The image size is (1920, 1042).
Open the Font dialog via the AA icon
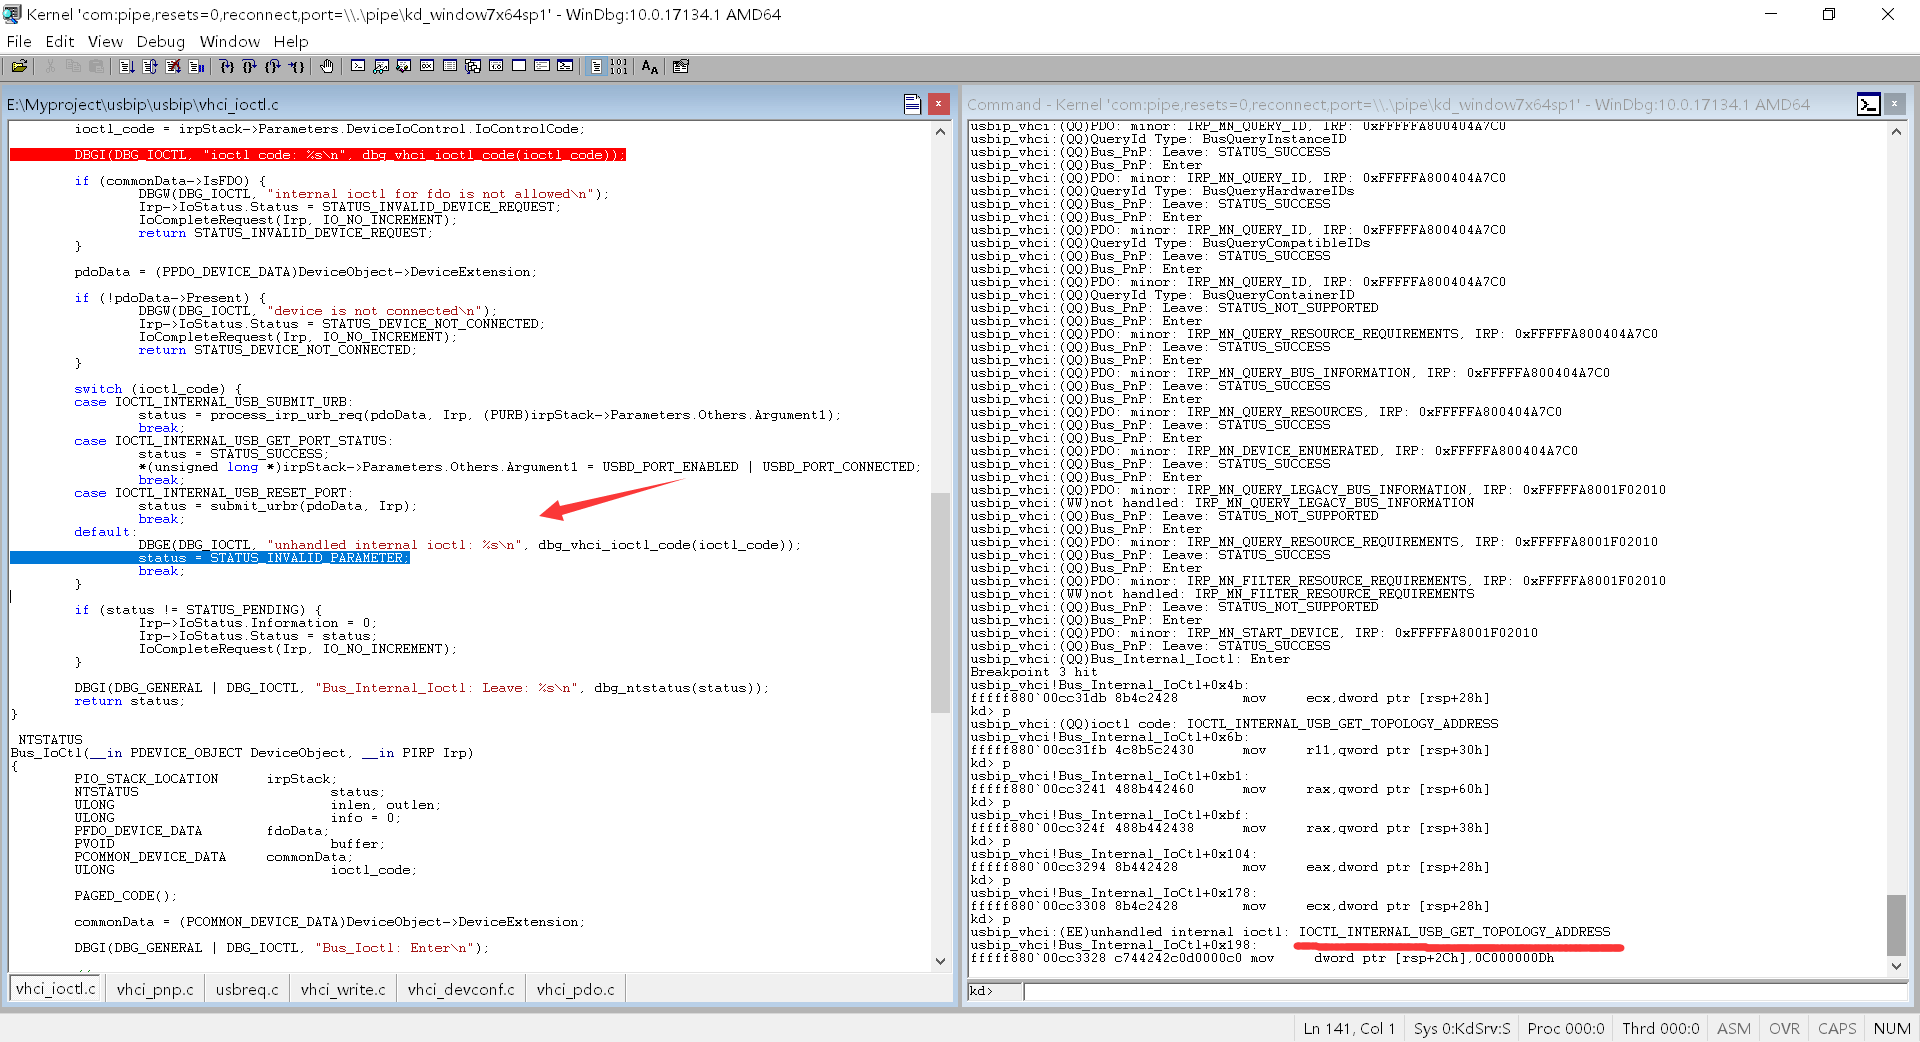(649, 66)
